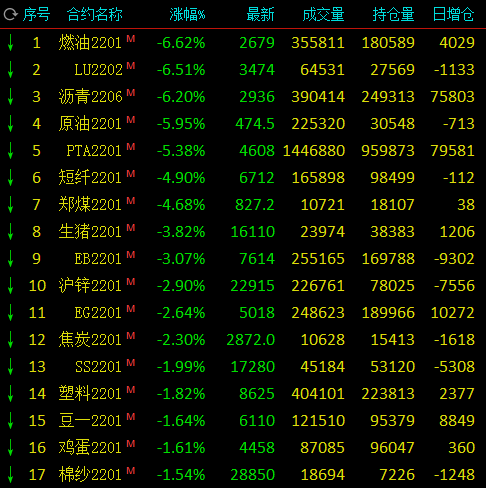Click the green down arrow on row 17
The image size is (486, 488).
click(x=10, y=474)
